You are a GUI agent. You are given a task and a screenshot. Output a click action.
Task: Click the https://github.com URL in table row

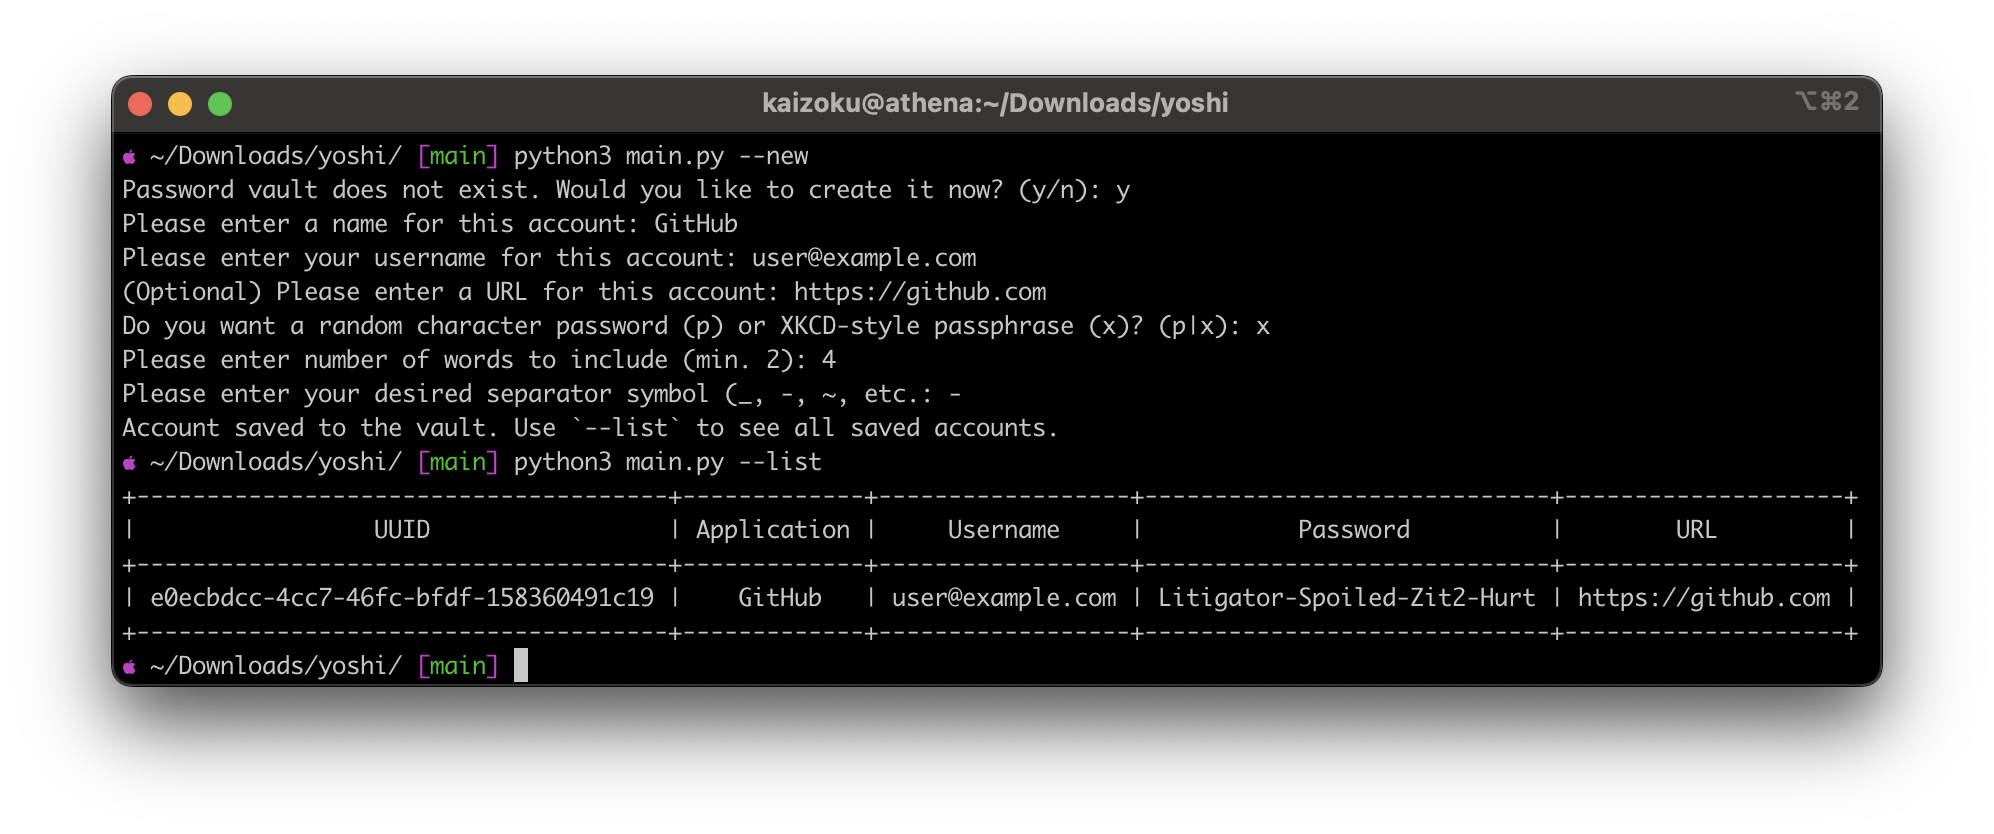pyautogui.click(x=1704, y=598)
